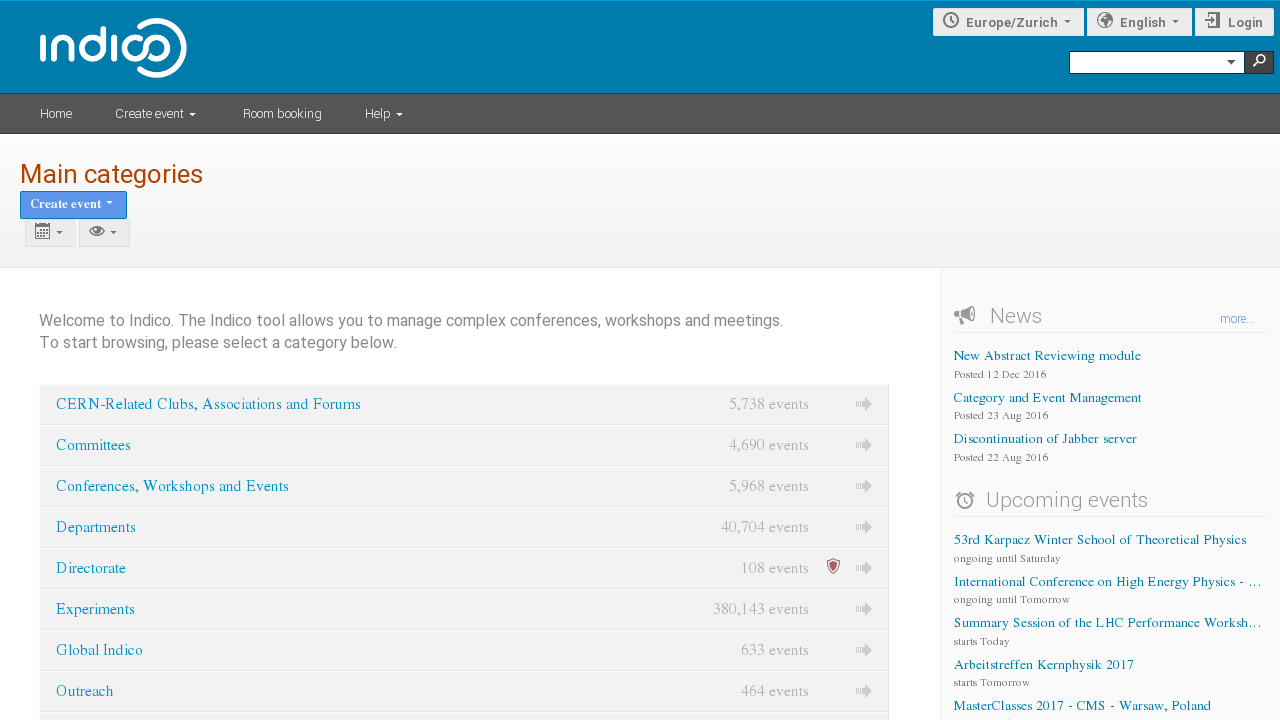
Task: Open 53rd Karpacz Winter School event
Action: [x=1100, y=540]
